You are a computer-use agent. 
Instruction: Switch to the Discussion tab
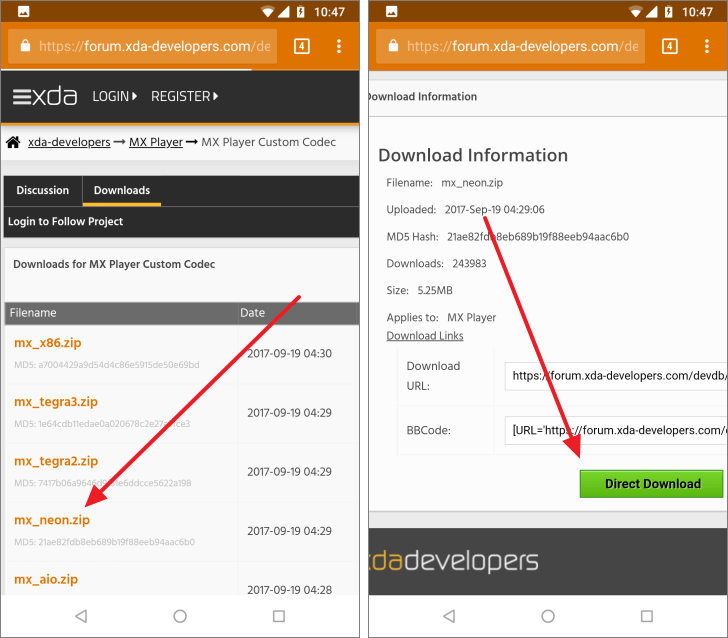43,190
